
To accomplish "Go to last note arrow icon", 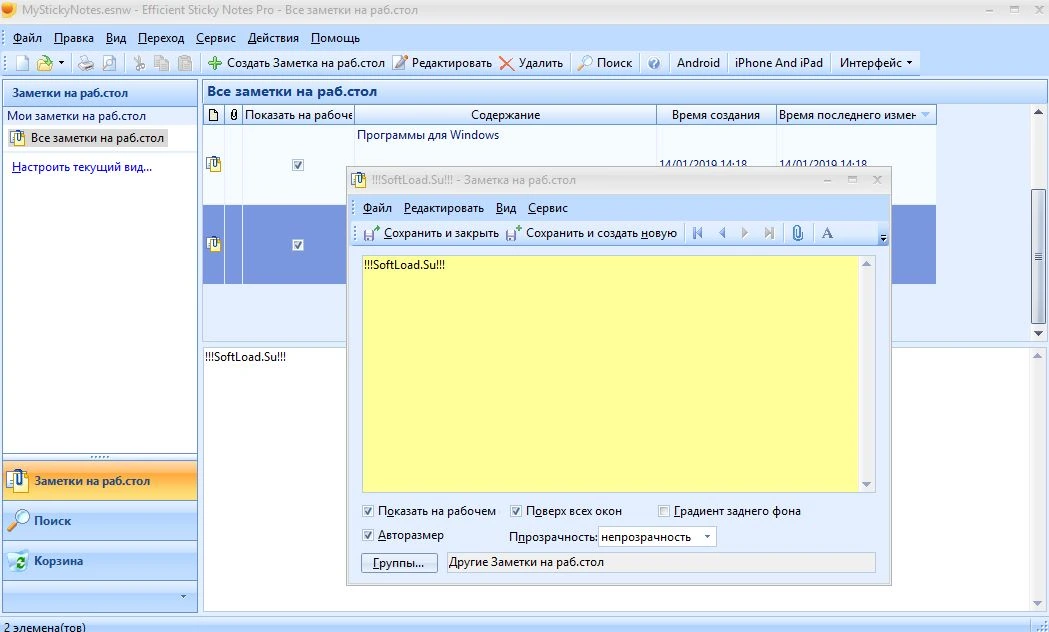I will pos(769,233).
